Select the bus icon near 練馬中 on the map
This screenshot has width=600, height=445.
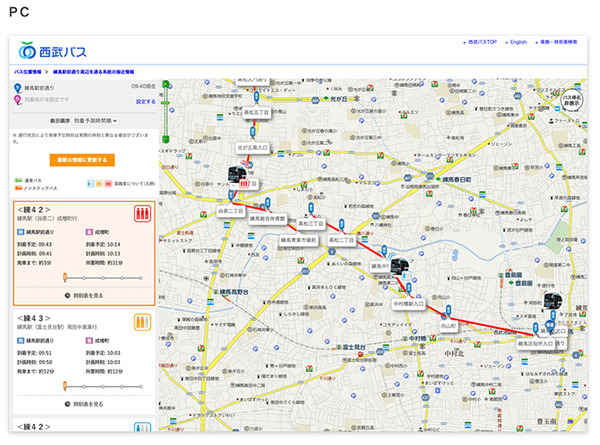click(398, 267)
